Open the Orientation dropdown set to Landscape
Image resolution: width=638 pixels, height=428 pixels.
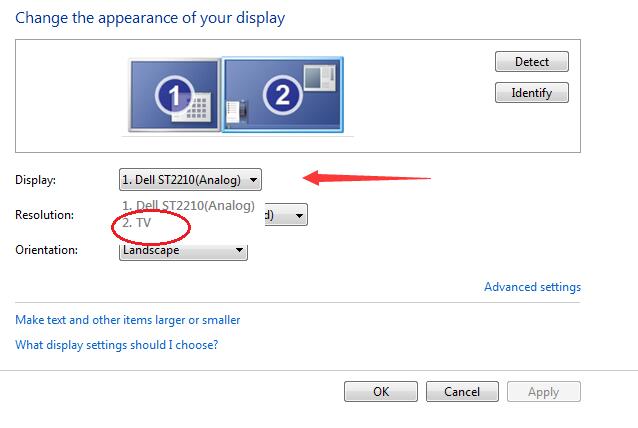[x=183, y=251]
